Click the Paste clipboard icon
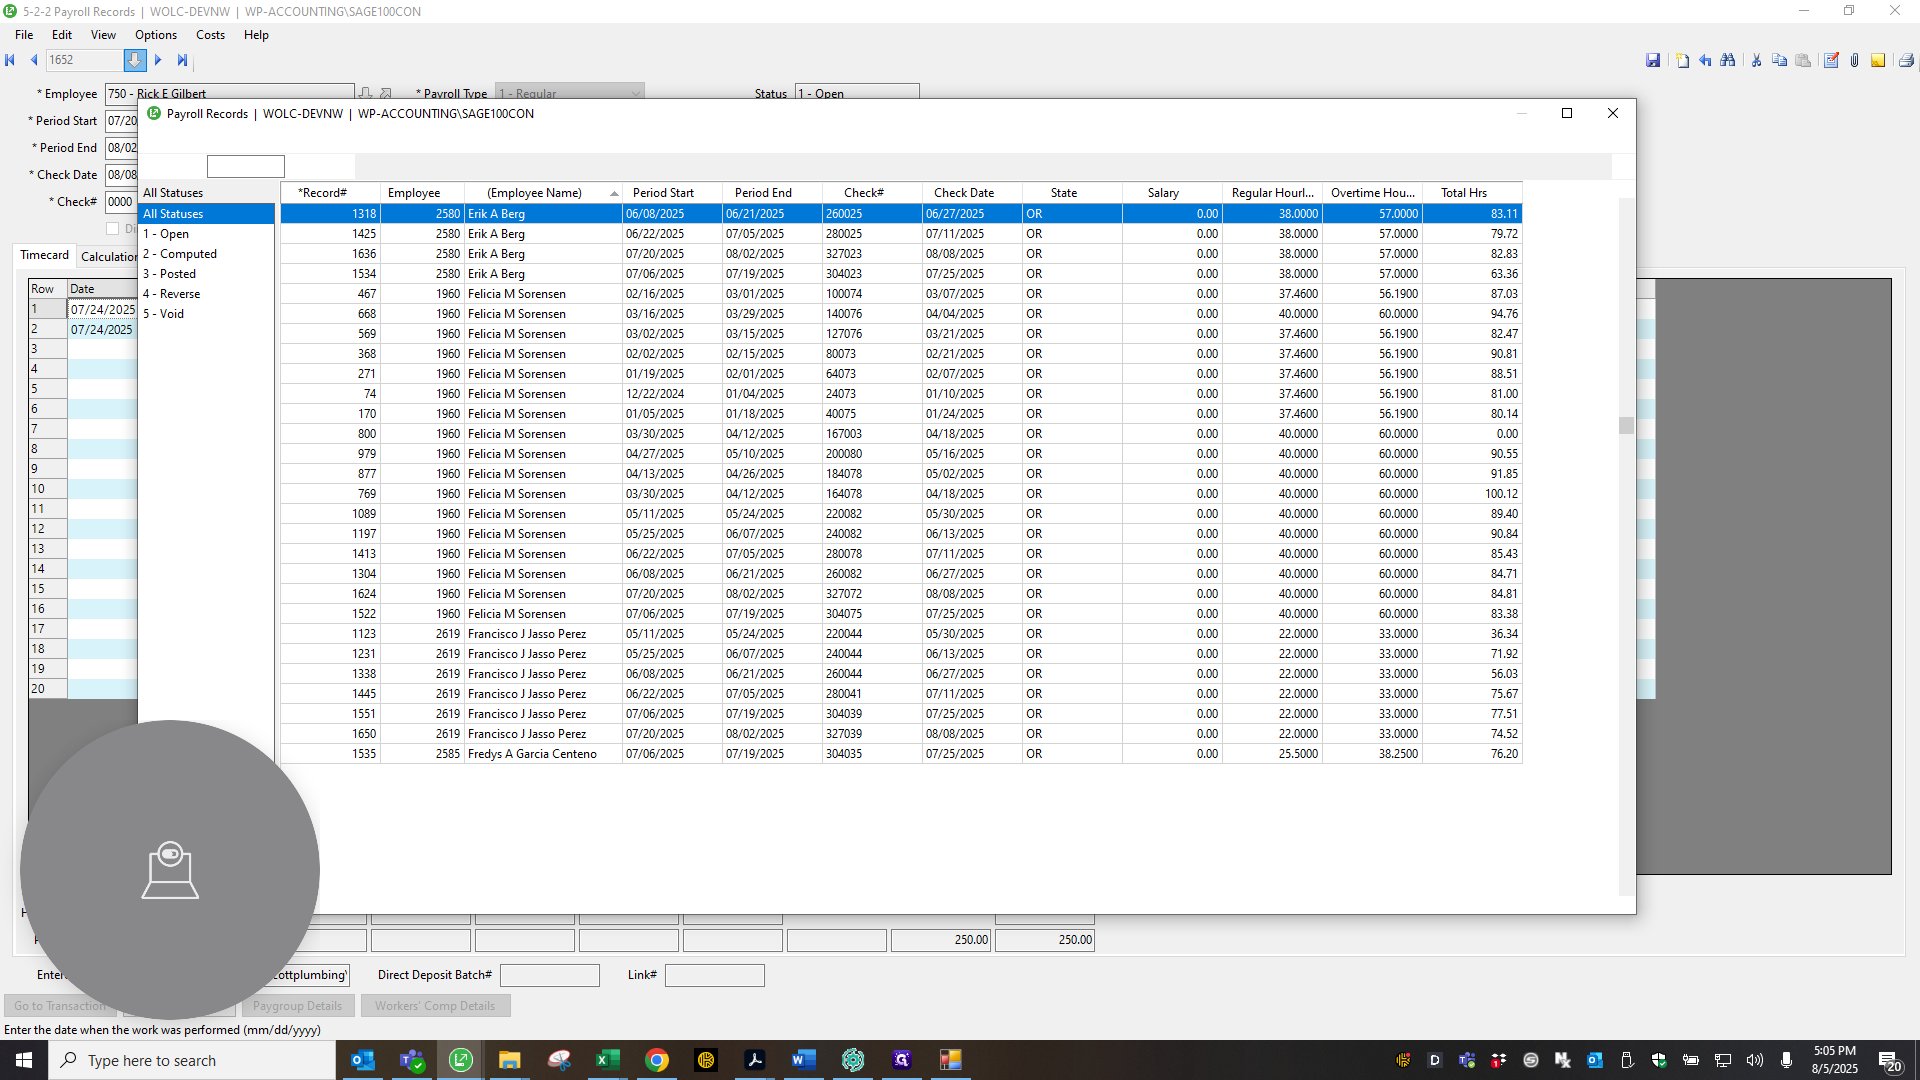Screen dimensions: 1920x1080 1803,60
